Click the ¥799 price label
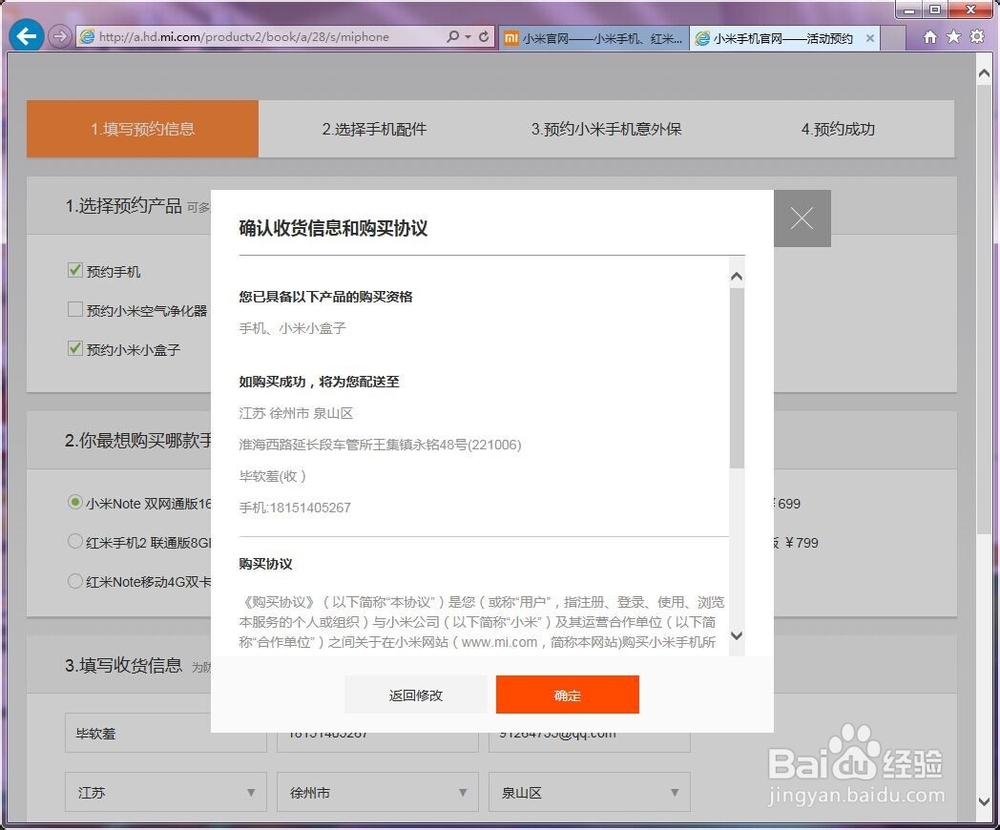The width and height of the screenshot is (1000, 830). click(x=802, y=543)
